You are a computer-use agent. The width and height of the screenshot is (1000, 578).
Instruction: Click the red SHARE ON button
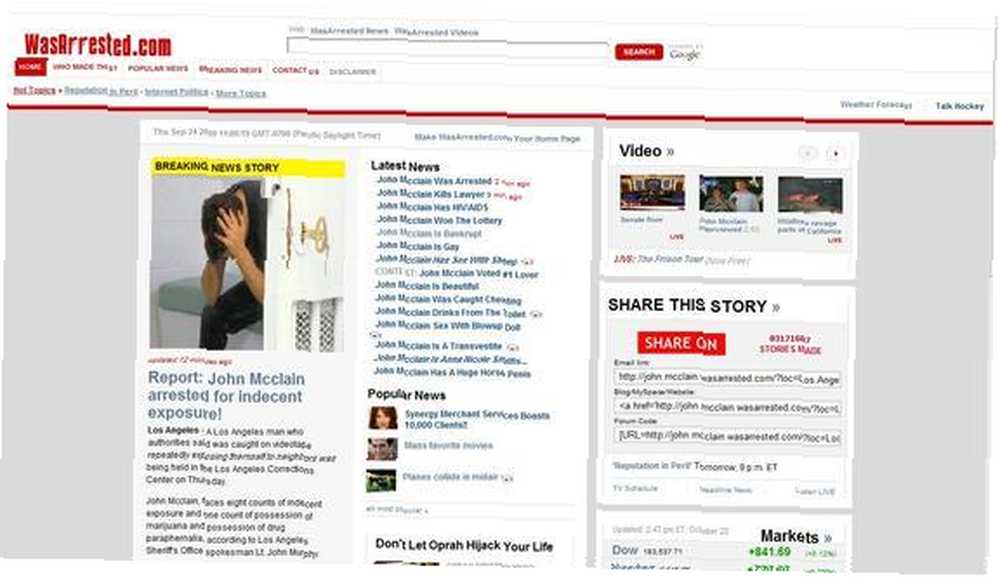coord(680,343)
